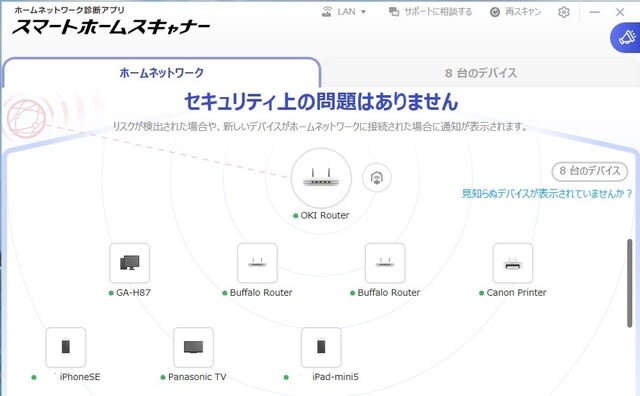Switch to the ホームネットワーク tab
This screenshot has width=640, height=396.
161,73
